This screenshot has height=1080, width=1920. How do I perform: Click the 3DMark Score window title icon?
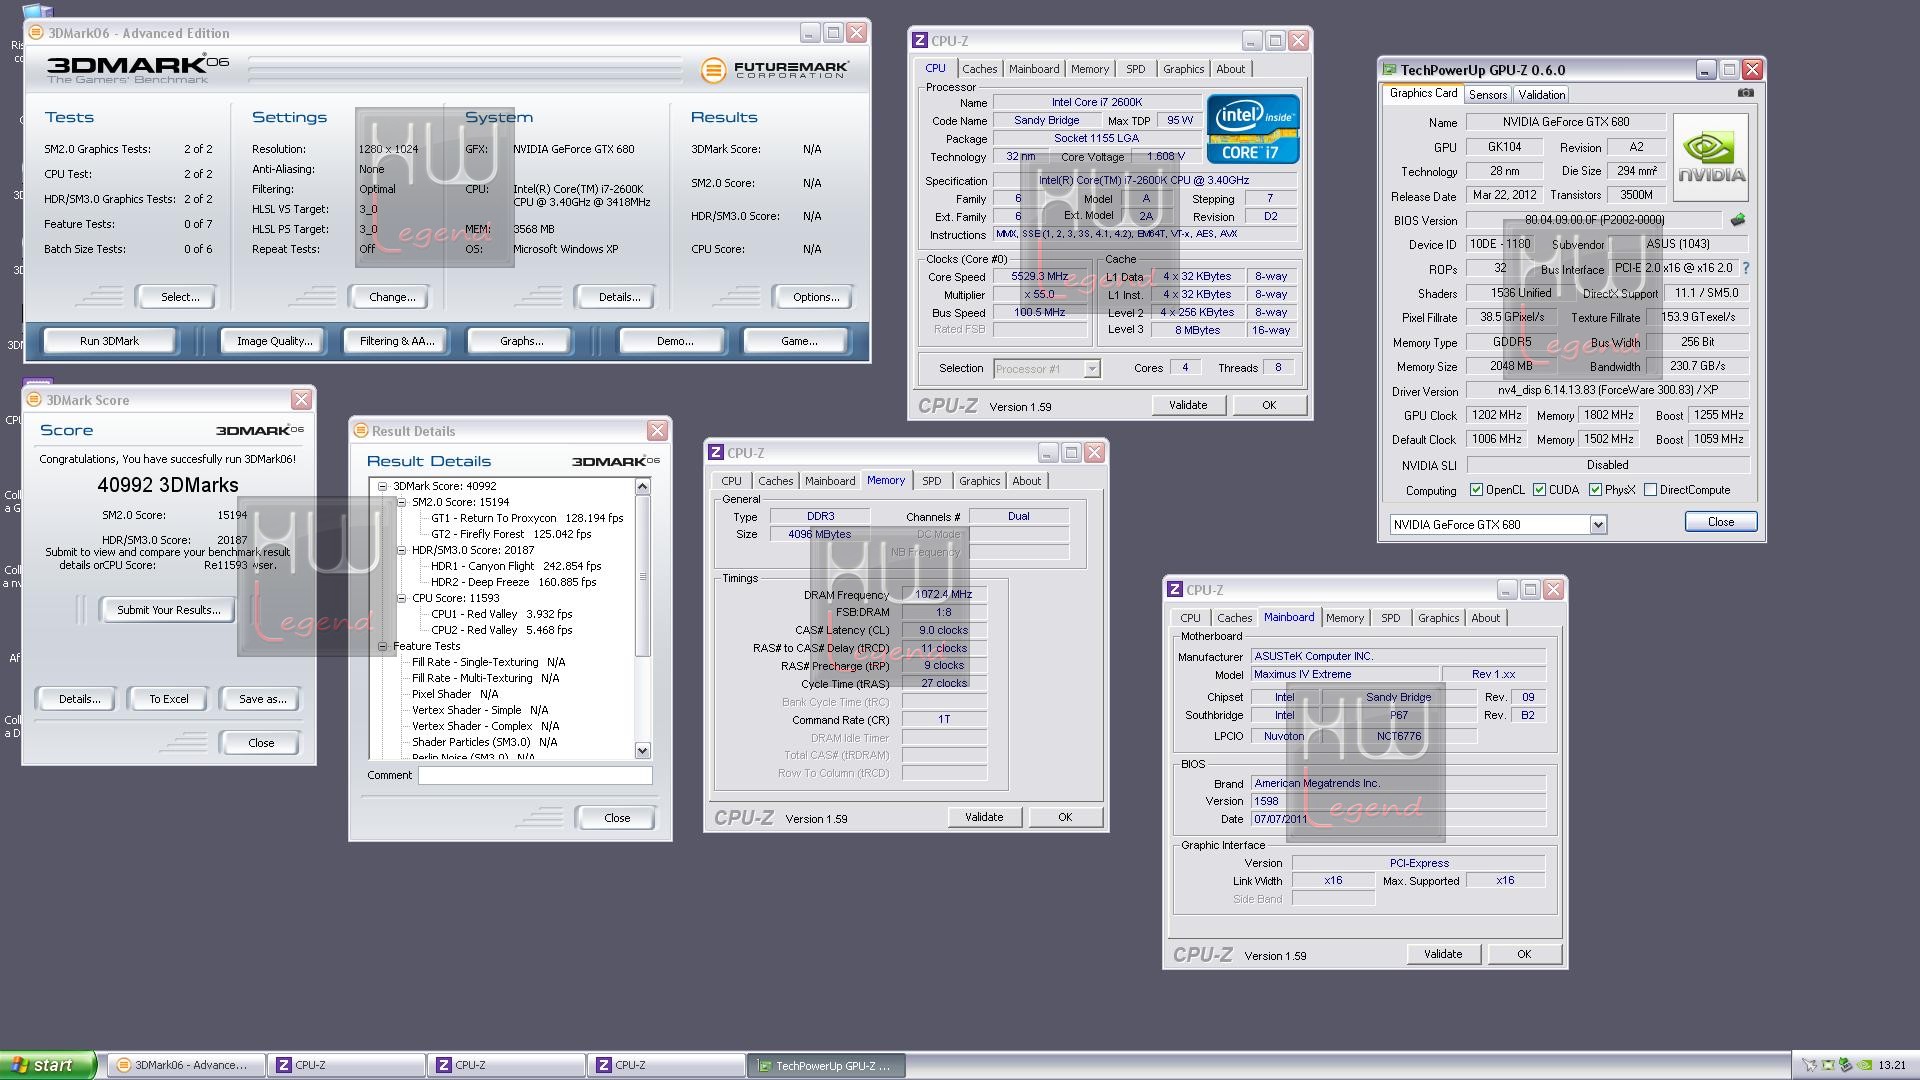(x=34, y=400)
